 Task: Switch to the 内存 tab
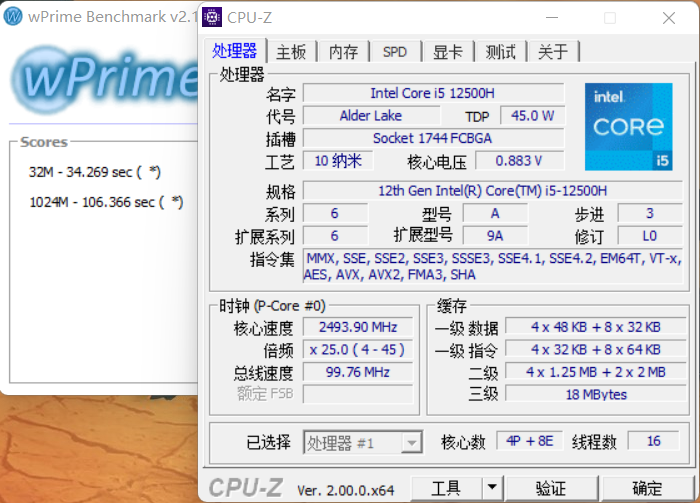343,52
